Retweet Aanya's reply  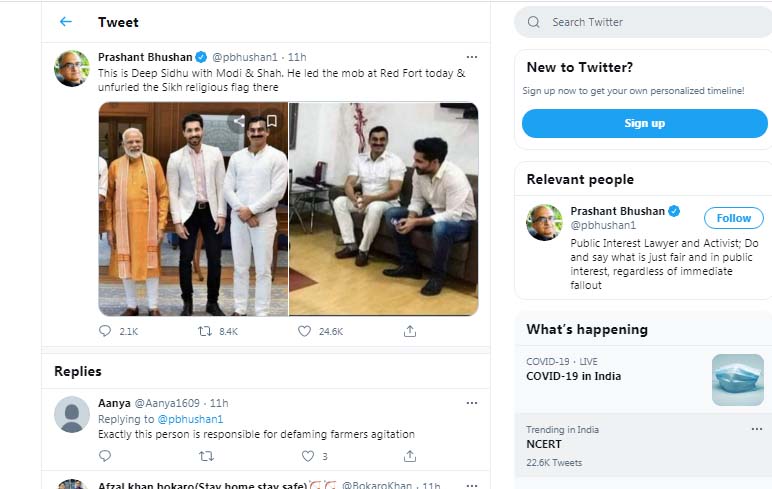206,456
